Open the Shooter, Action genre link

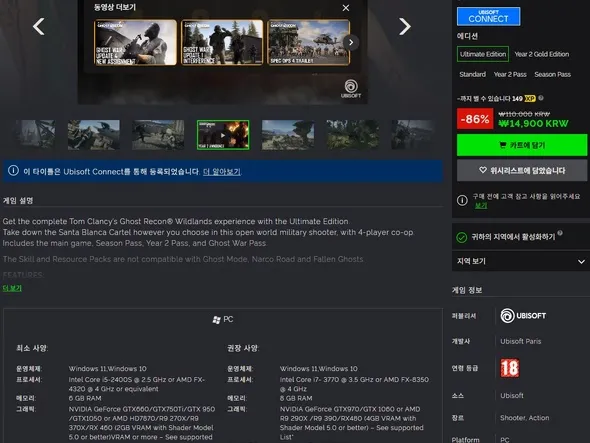point(525,418)
